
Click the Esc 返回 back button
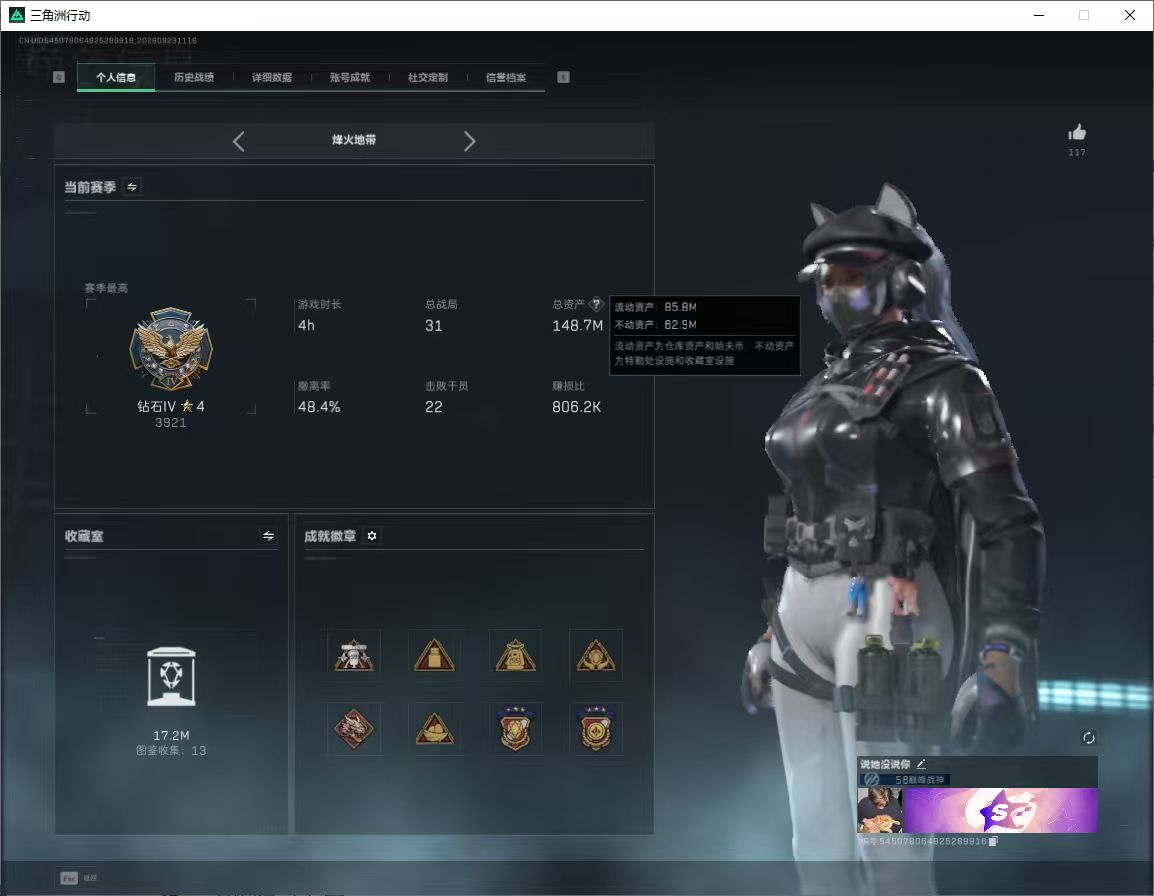click(79, 878)
